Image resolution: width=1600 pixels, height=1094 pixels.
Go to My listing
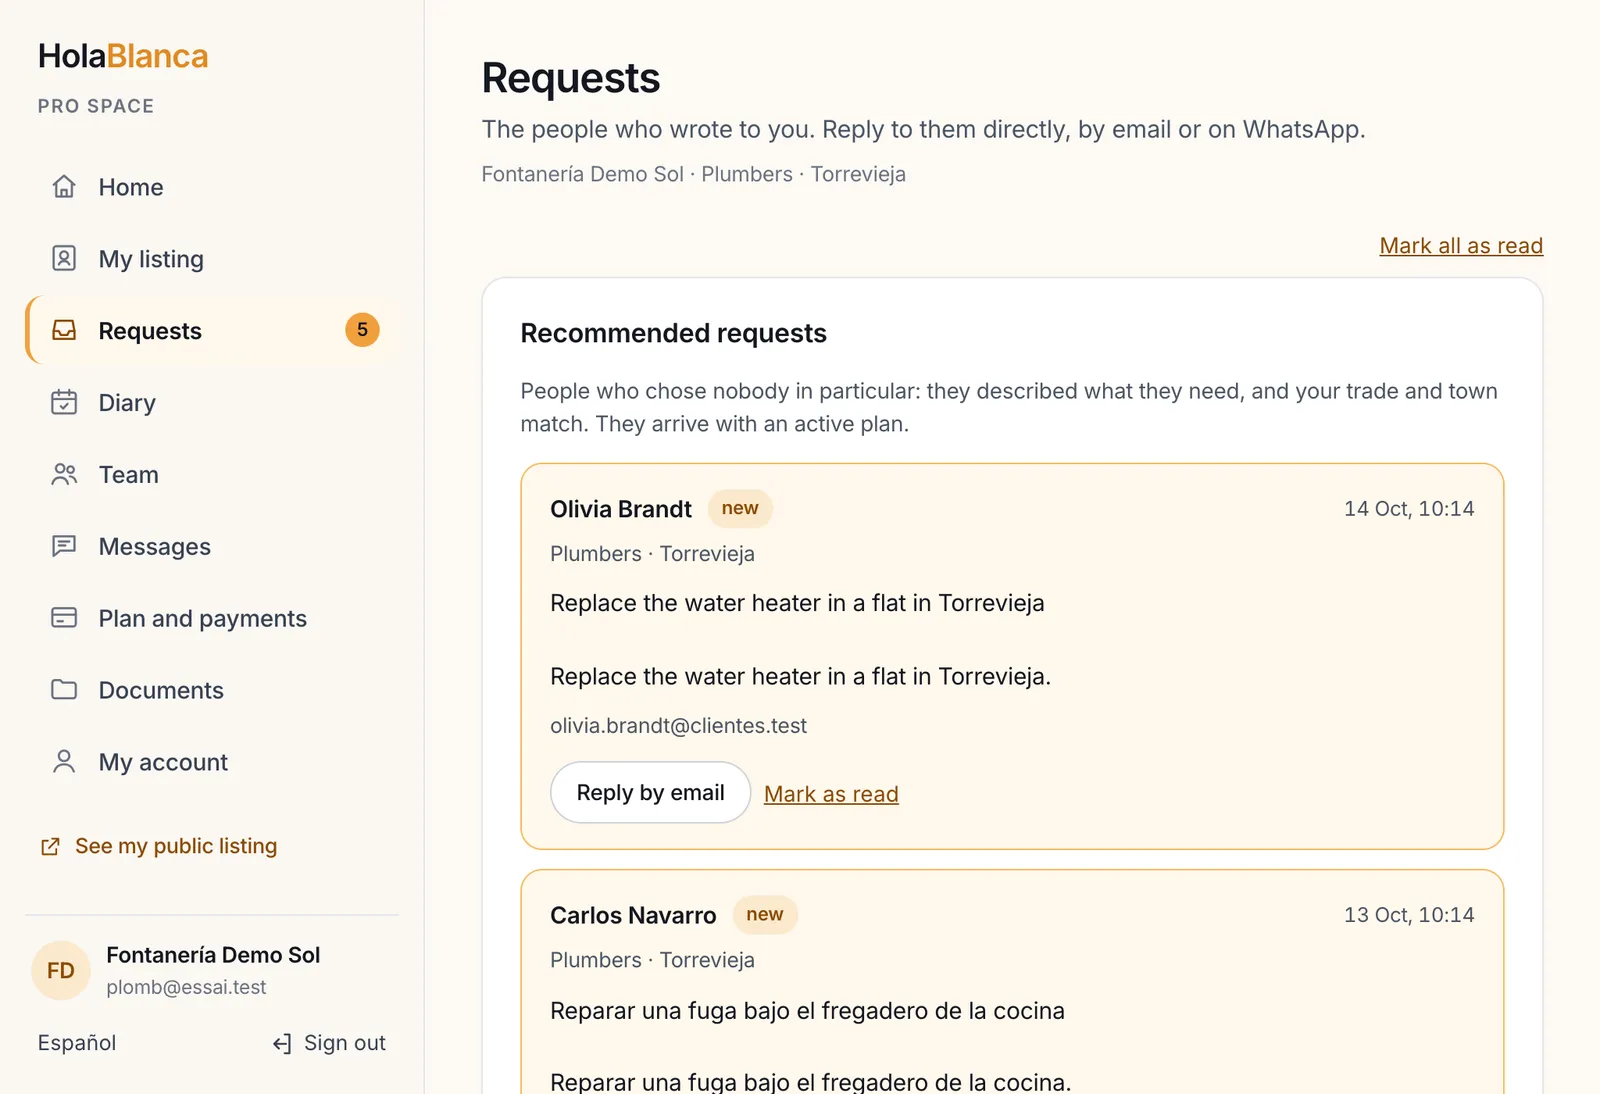tap(212, 259)
